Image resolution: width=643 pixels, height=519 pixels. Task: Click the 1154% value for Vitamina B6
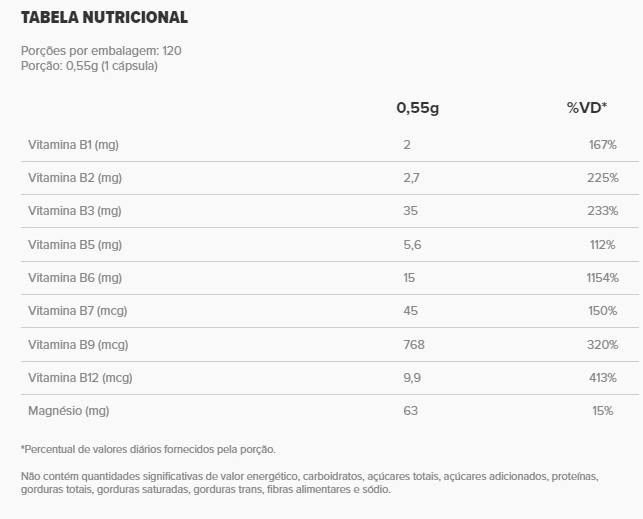(x=602, y=278)
